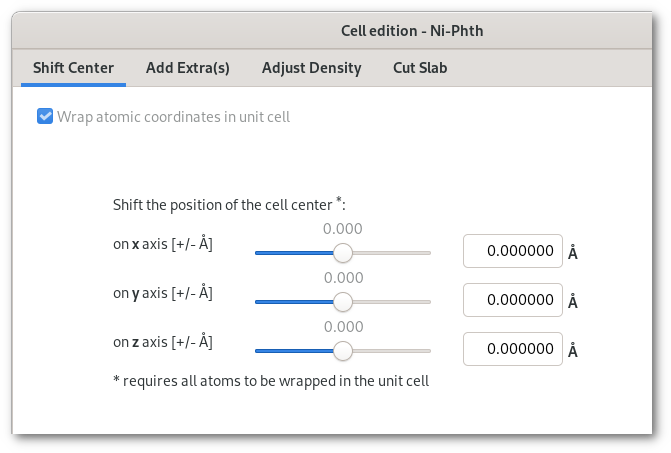The height and width of the screenshot is (453, 671).
Task: Click right end of x axis slider track
Action: [425, 252]
